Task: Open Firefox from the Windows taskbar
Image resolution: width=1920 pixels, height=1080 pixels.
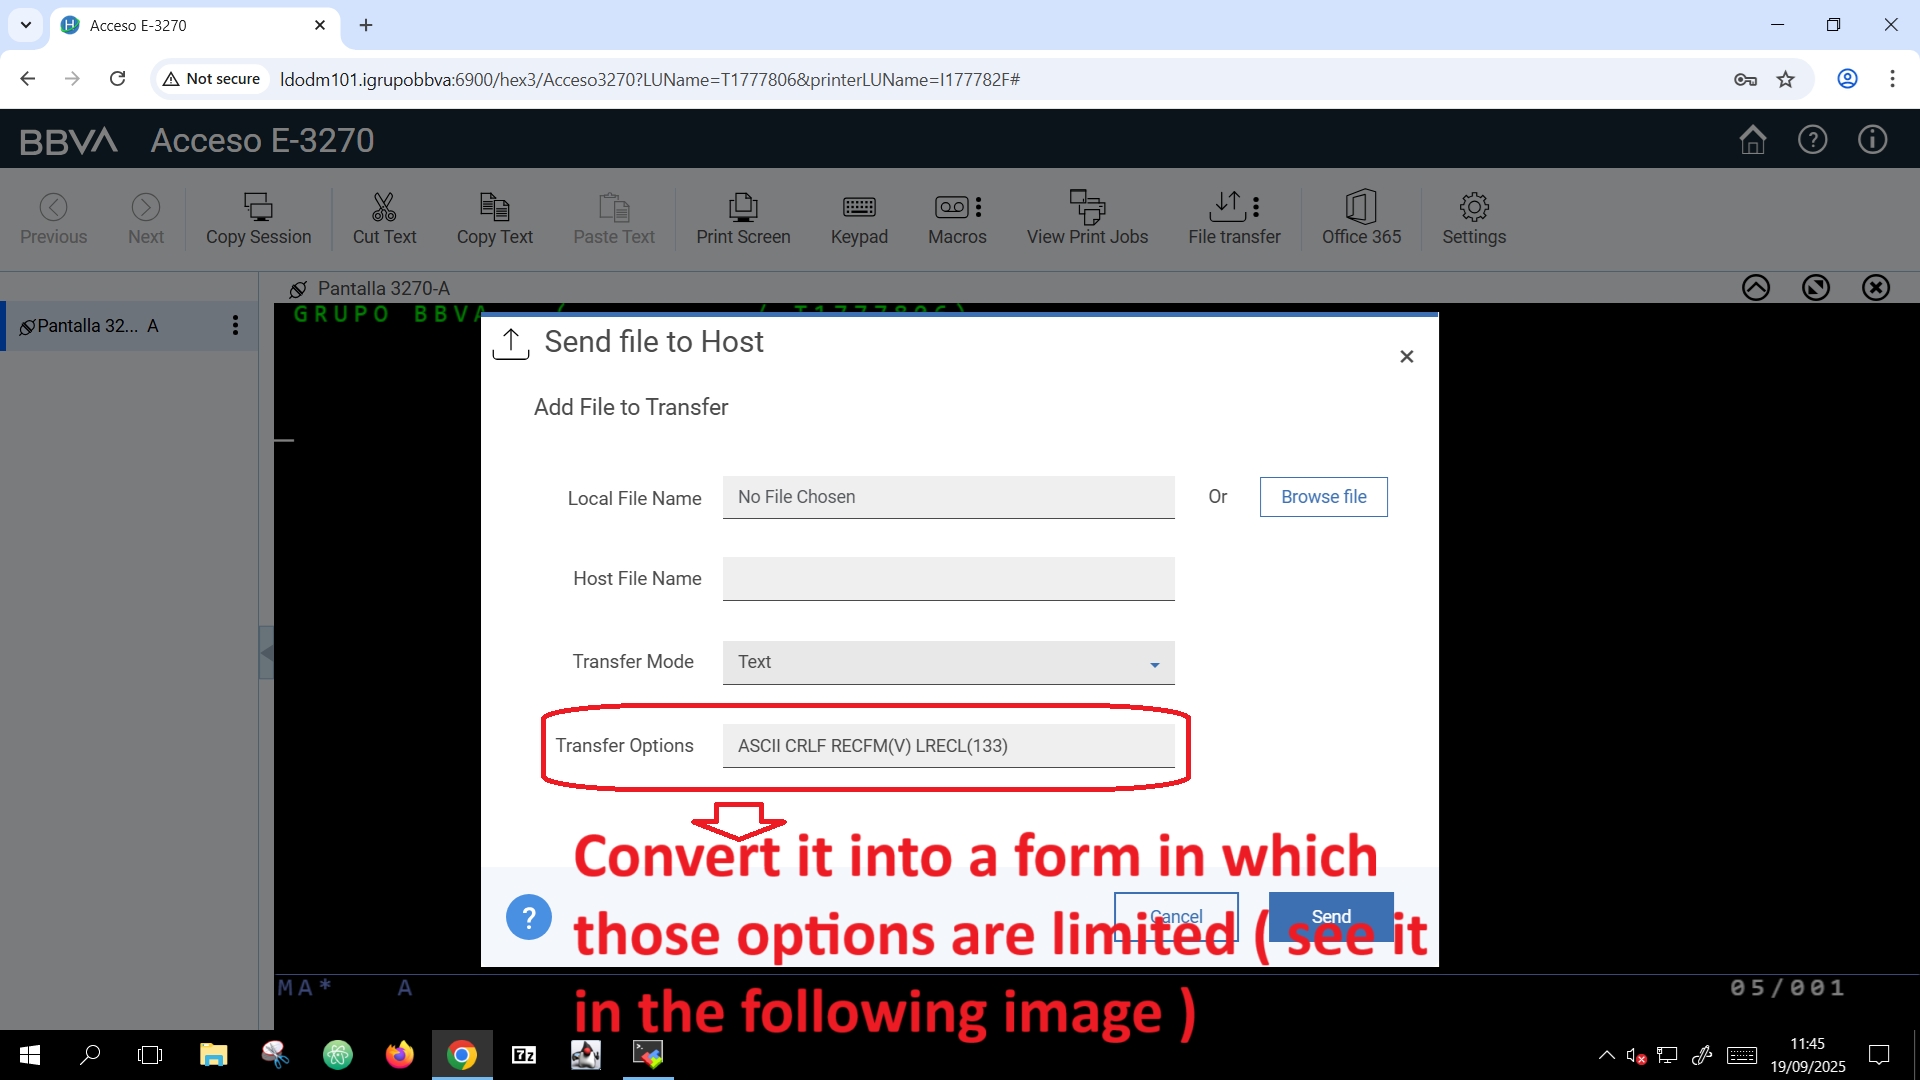Action: (x=399, y=1055)
